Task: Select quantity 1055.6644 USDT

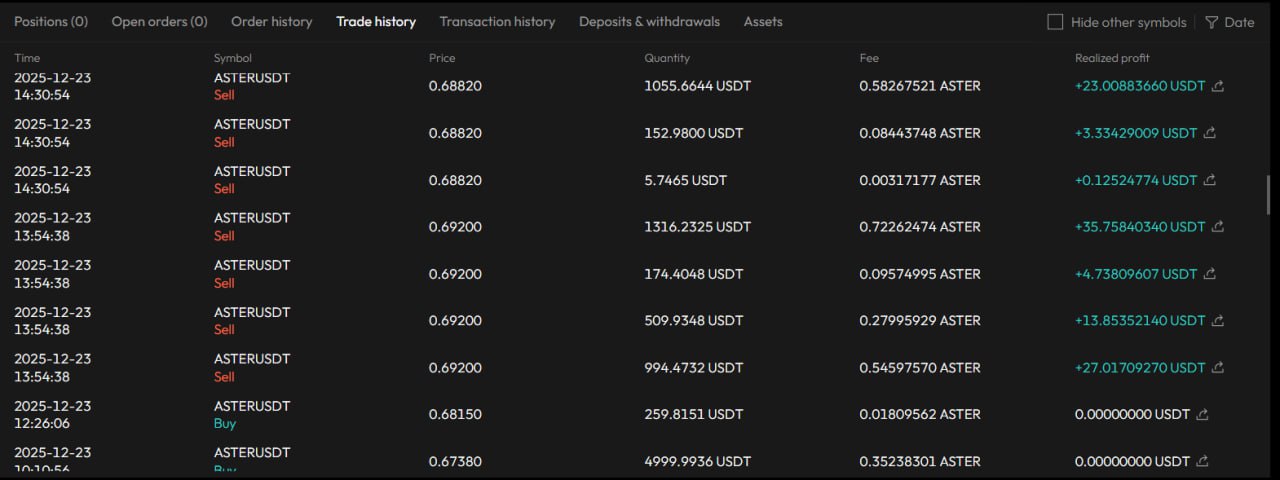Action: click(697, 86)
